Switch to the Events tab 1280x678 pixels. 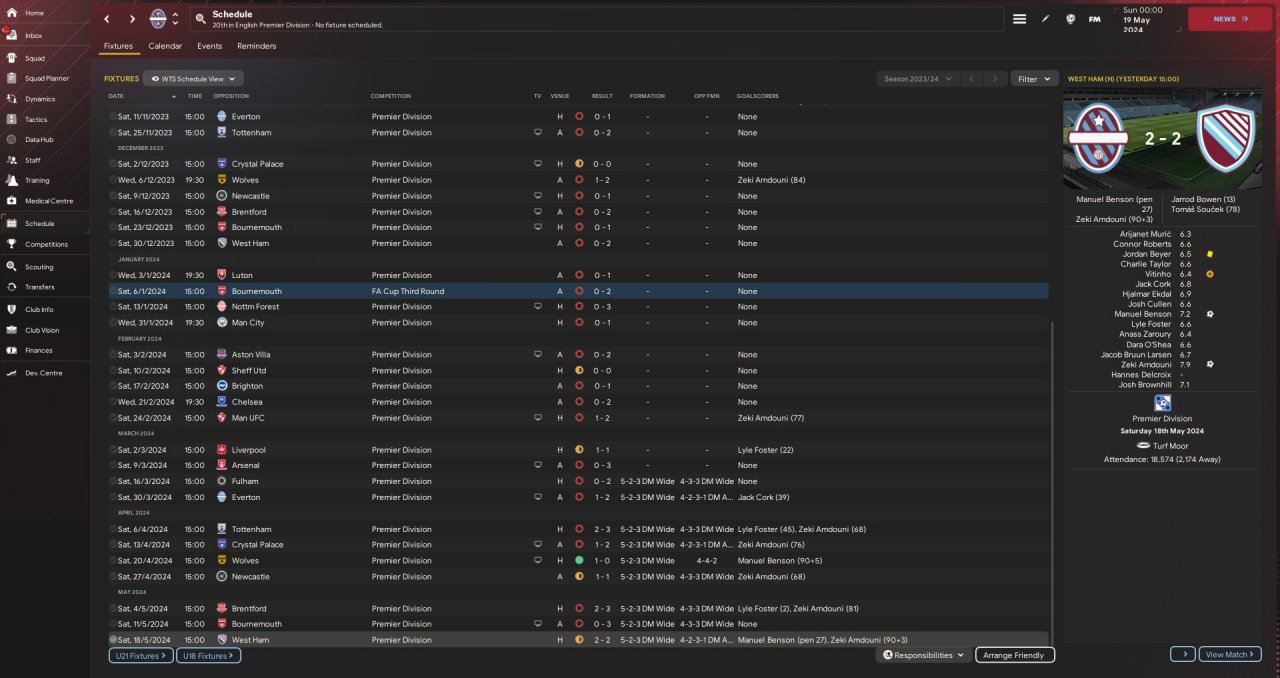tap(209, 46)
